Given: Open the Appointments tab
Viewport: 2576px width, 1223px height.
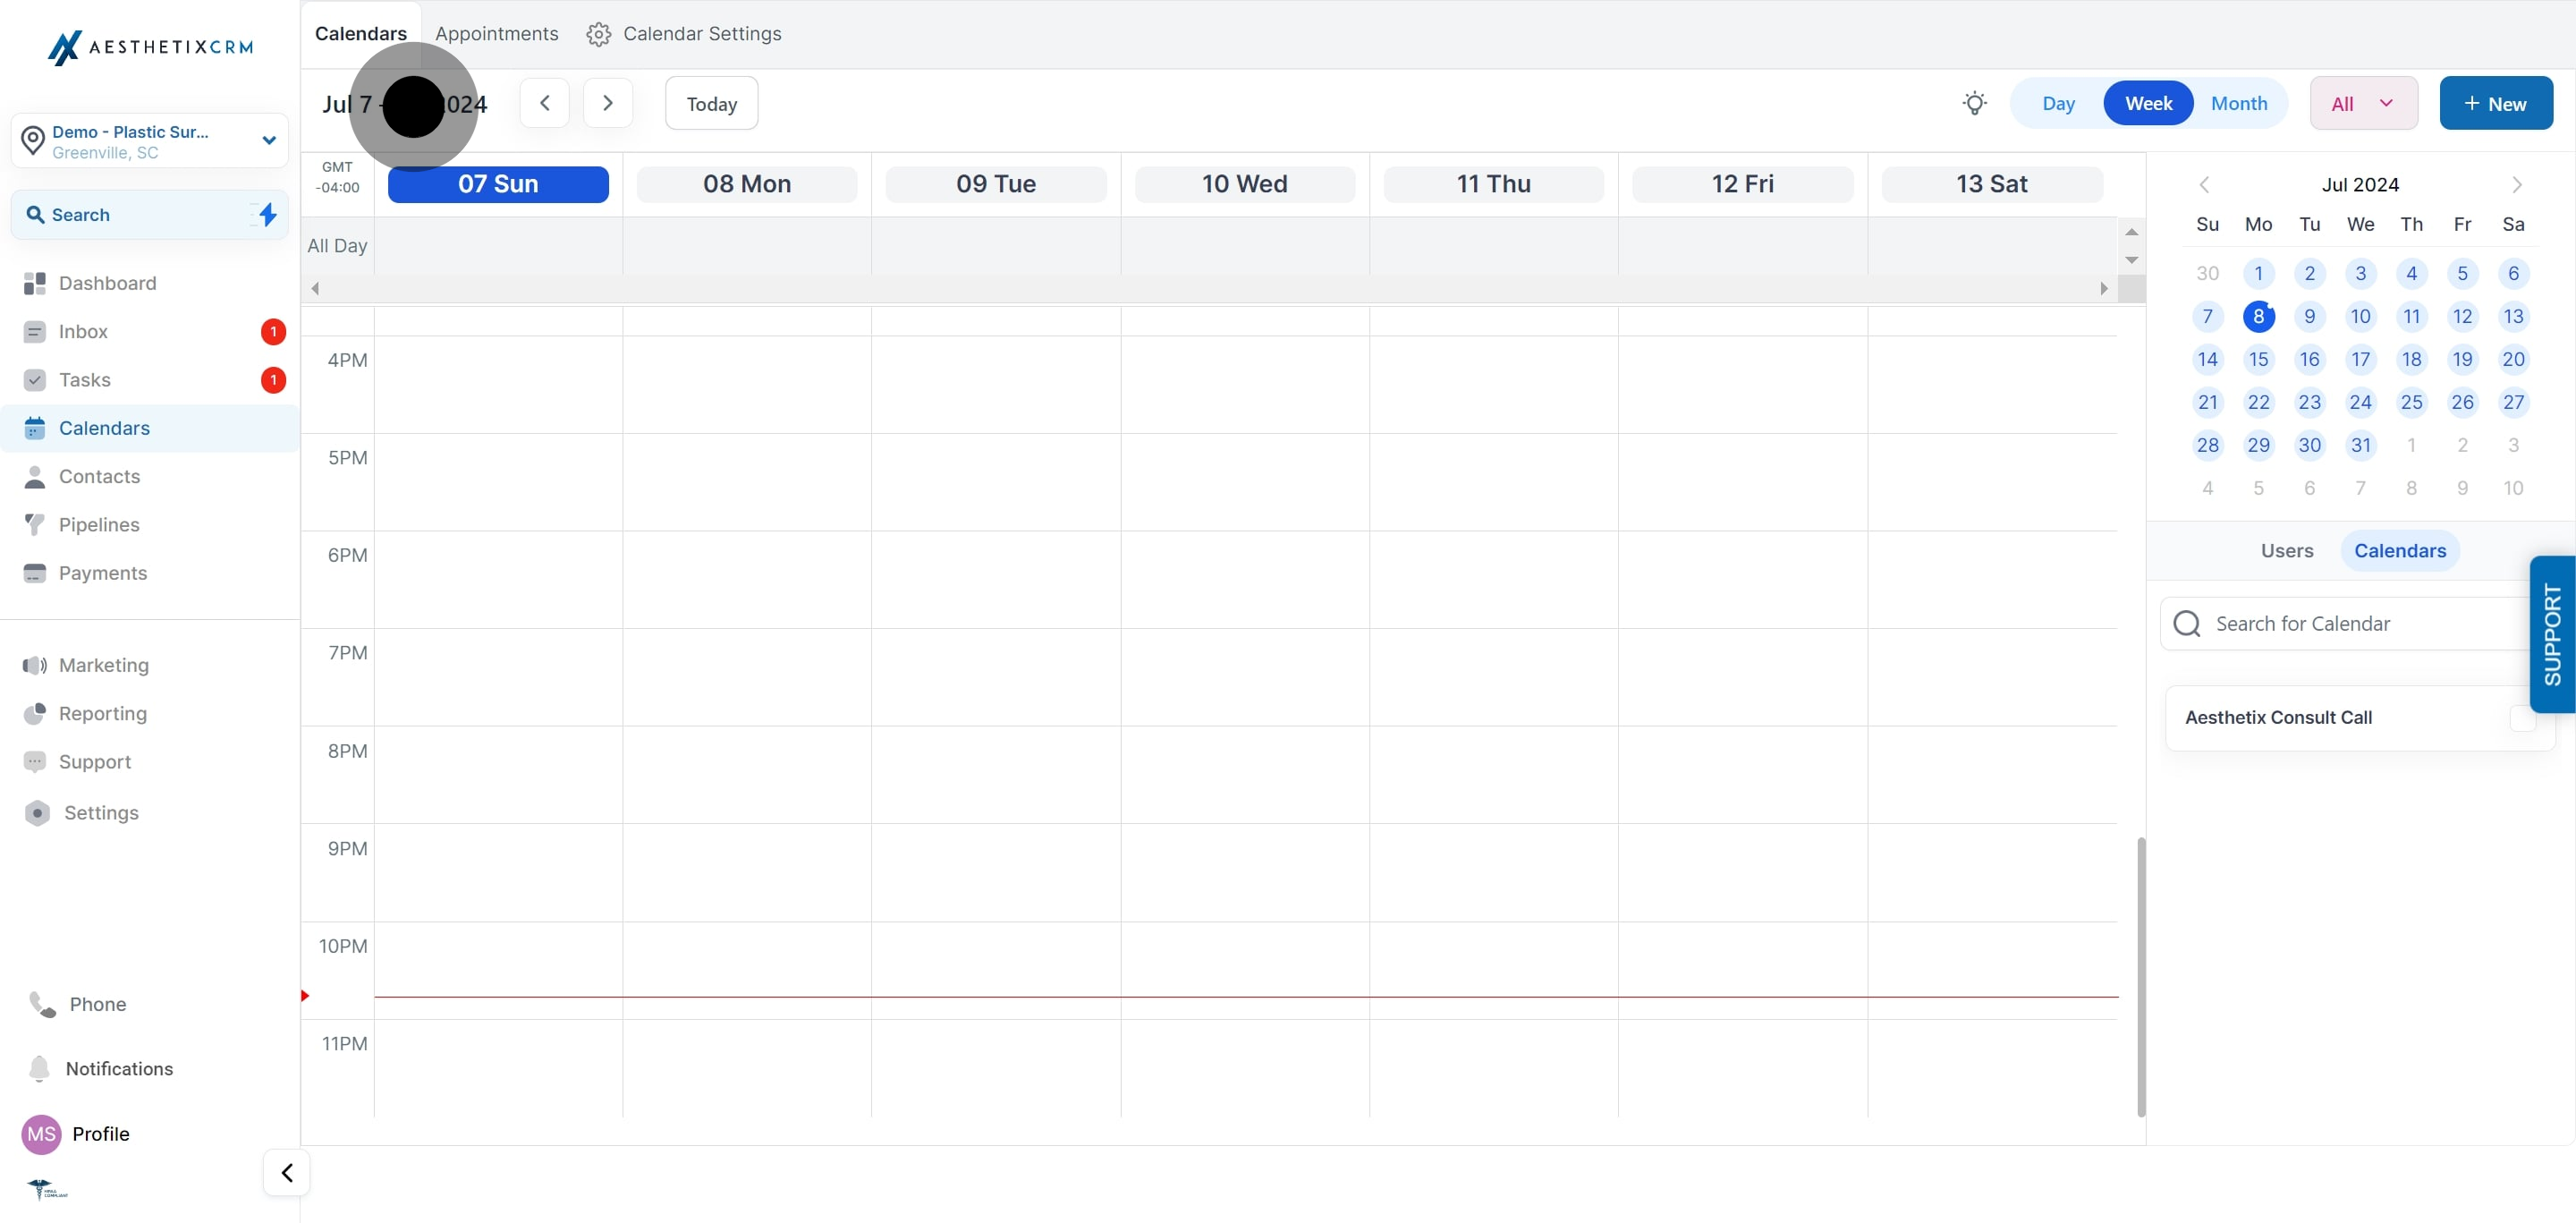Looking at the screenshot, I should click(496, 34).
